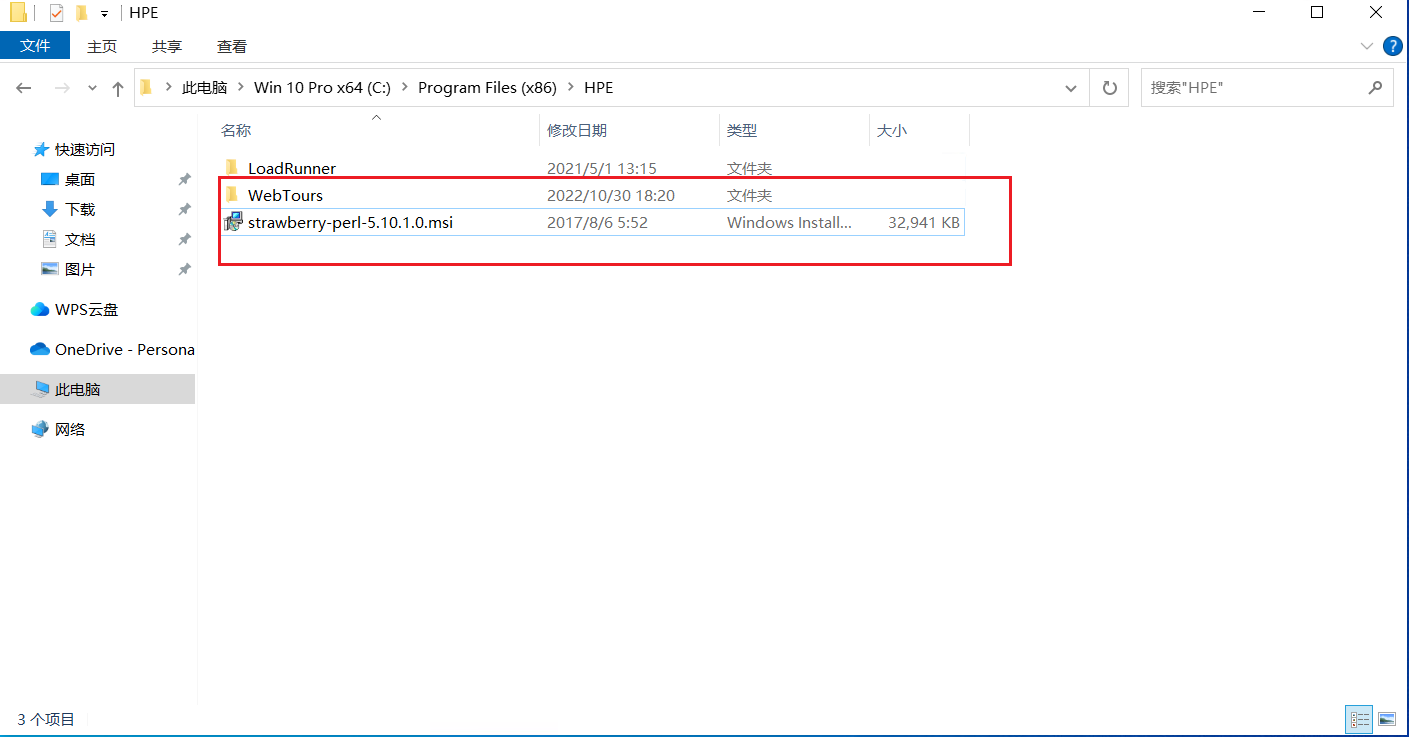1409x737 pixels.
Task: Click the folder icon in address bar
Action: click(x=146, y=88)
